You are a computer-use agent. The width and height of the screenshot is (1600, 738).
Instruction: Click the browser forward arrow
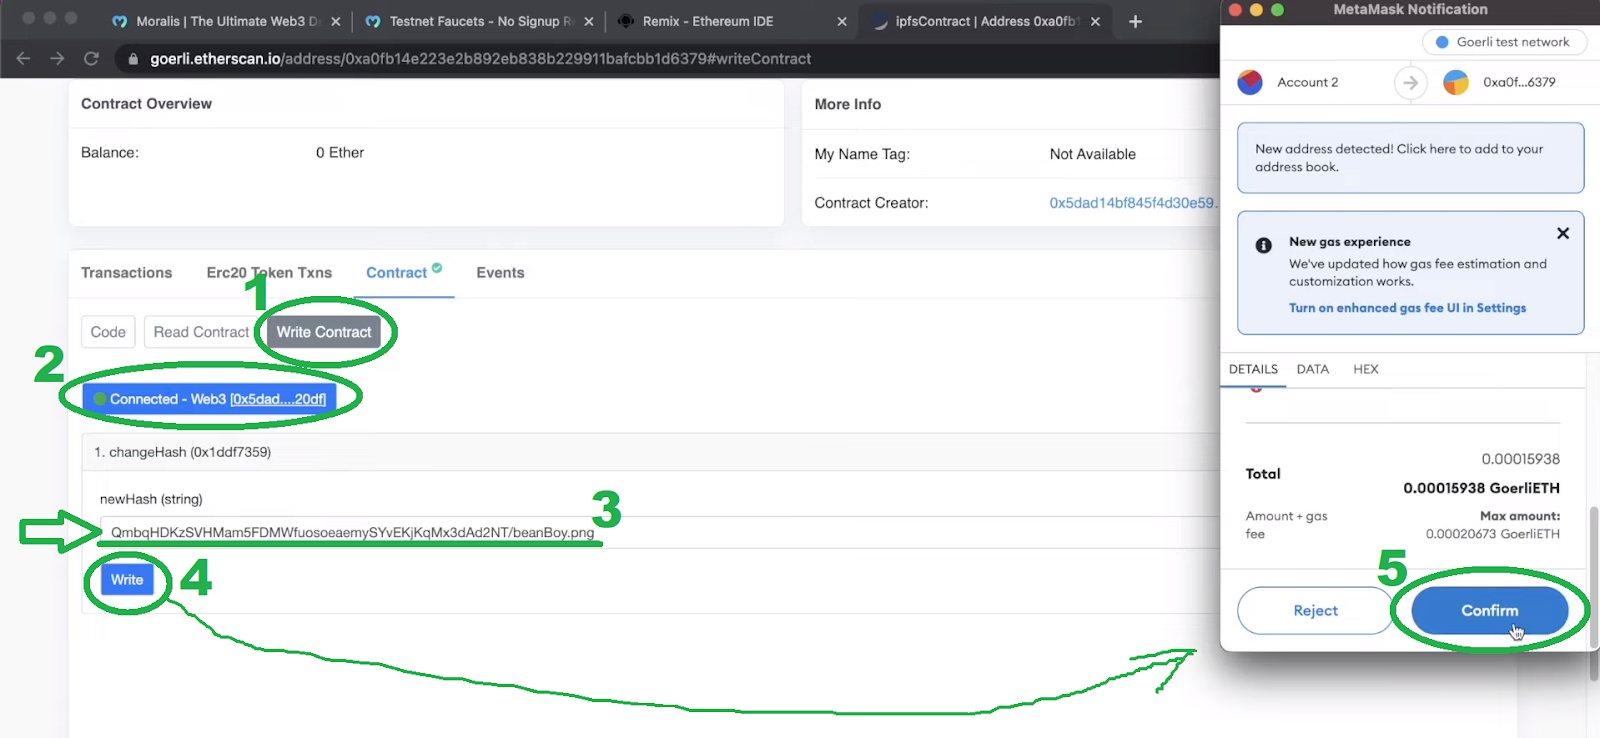[57, 59]
